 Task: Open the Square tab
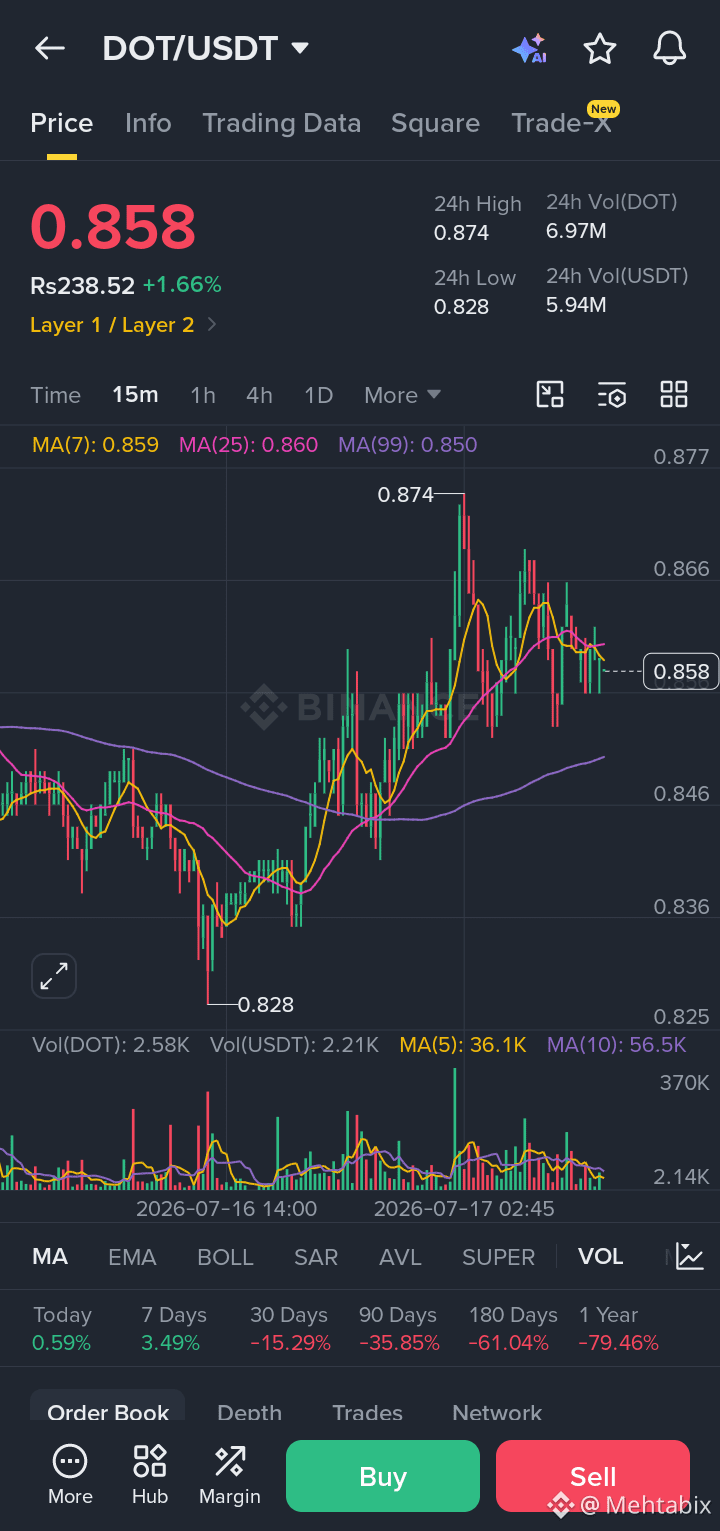click(x=435, y=123)
